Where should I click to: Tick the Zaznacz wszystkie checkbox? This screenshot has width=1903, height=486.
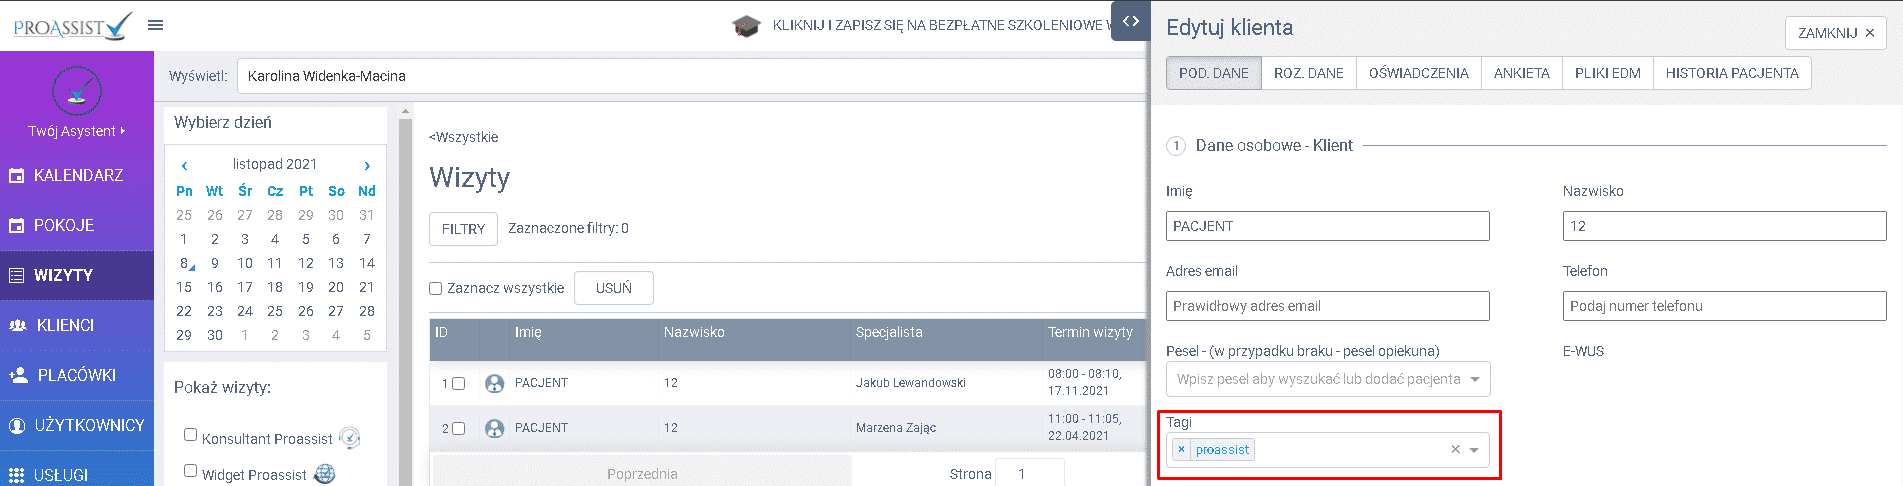(x=435, y=289)
